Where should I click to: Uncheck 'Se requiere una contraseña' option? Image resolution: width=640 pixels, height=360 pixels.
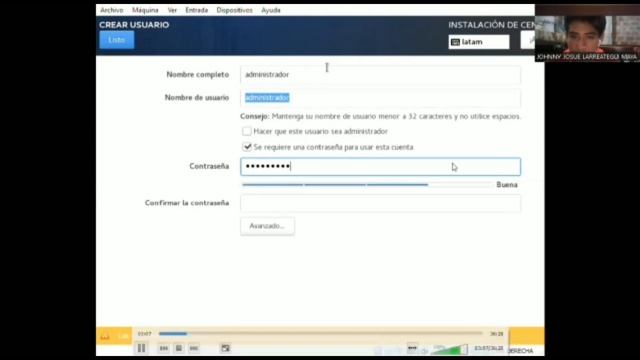[x=247, y=147]
